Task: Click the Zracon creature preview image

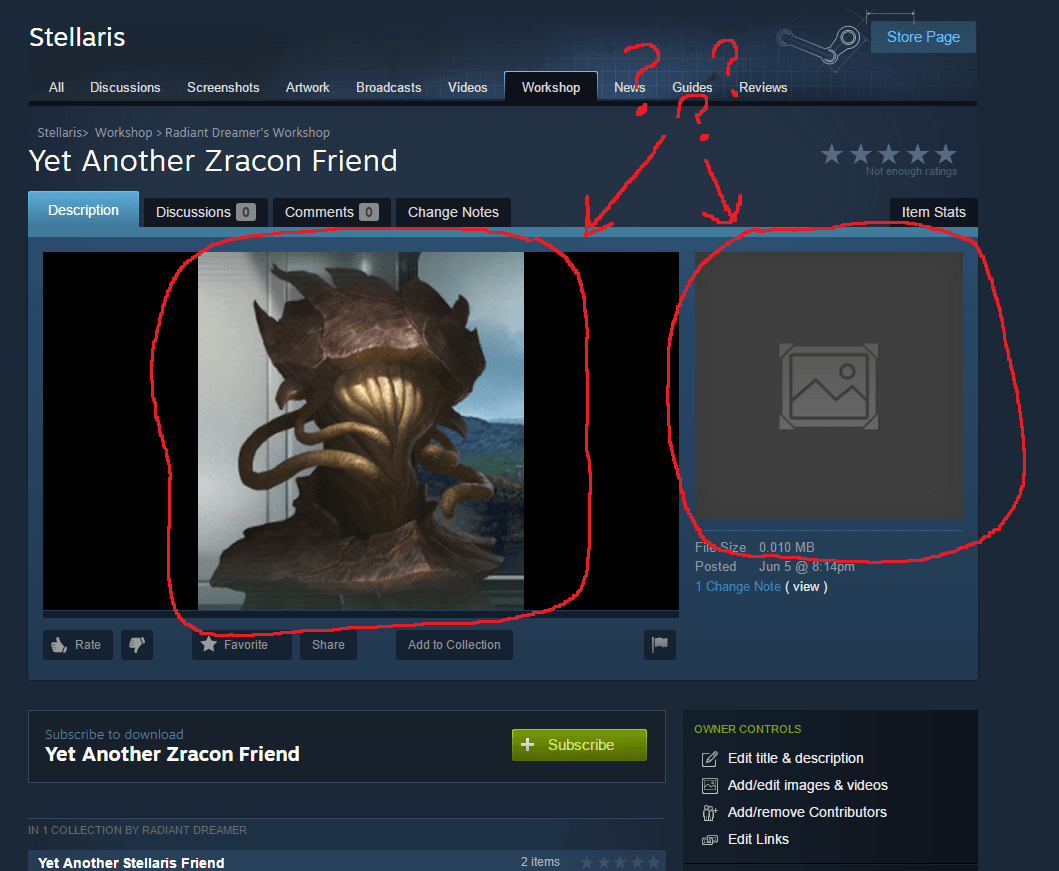Action: (360, 431)
